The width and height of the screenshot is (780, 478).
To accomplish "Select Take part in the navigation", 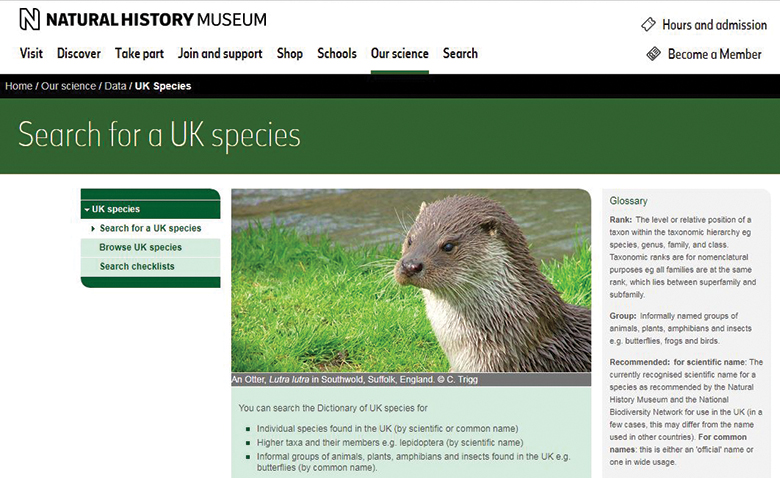I will [140, 54].
